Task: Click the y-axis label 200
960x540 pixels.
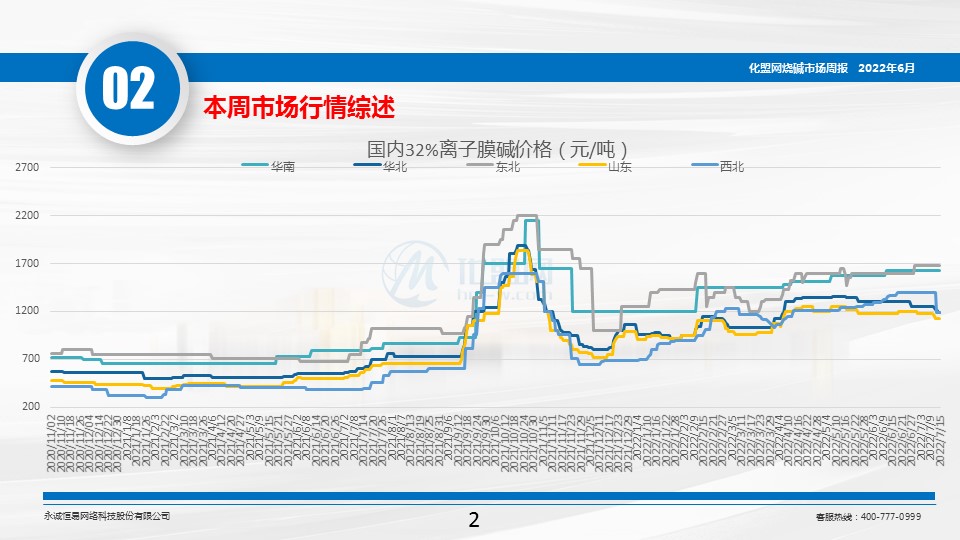Action: [31, 407]
